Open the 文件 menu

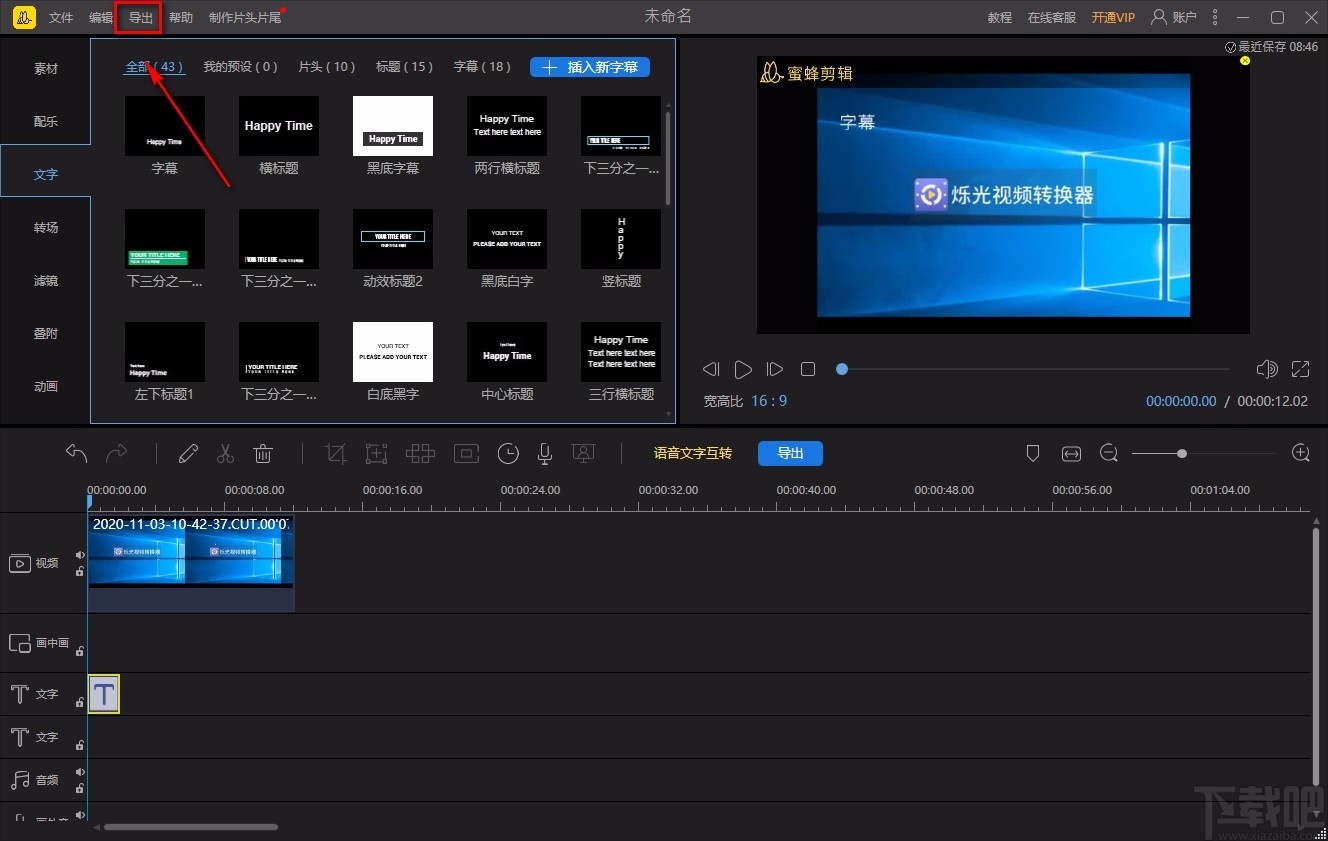[x=61, y=18]
